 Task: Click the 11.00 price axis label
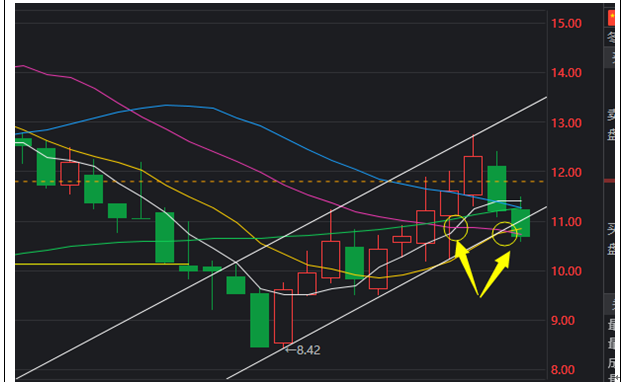(567, 222)
